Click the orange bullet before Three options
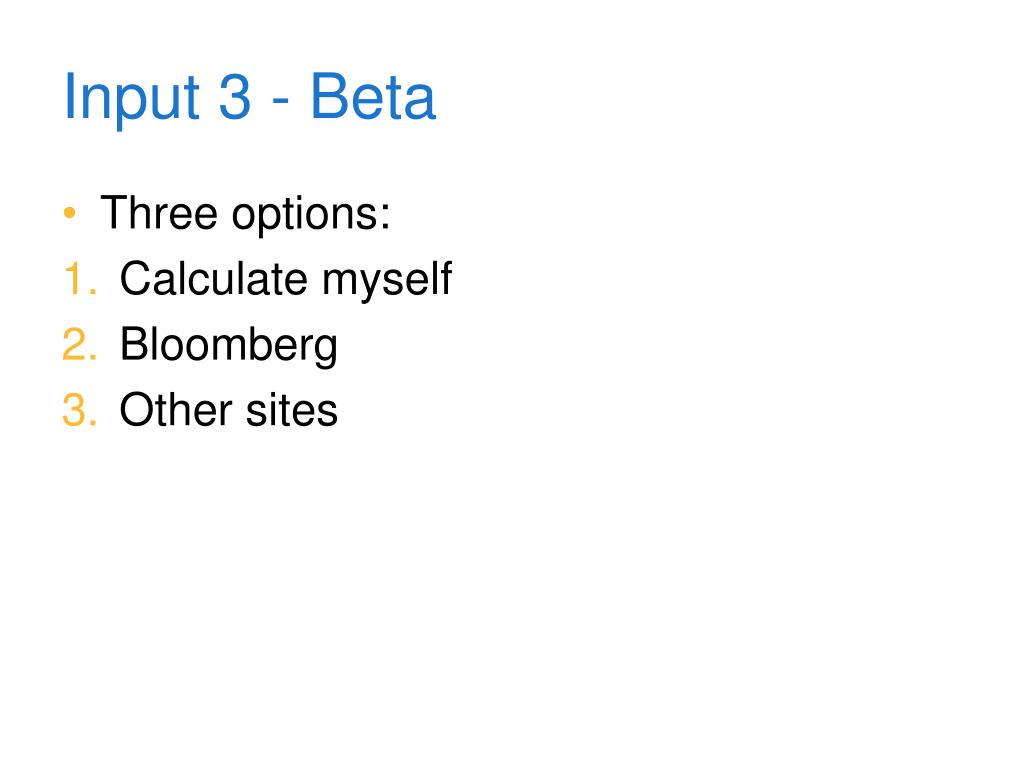The height and width of the screenshot is (768, 1024). point(70,213)
